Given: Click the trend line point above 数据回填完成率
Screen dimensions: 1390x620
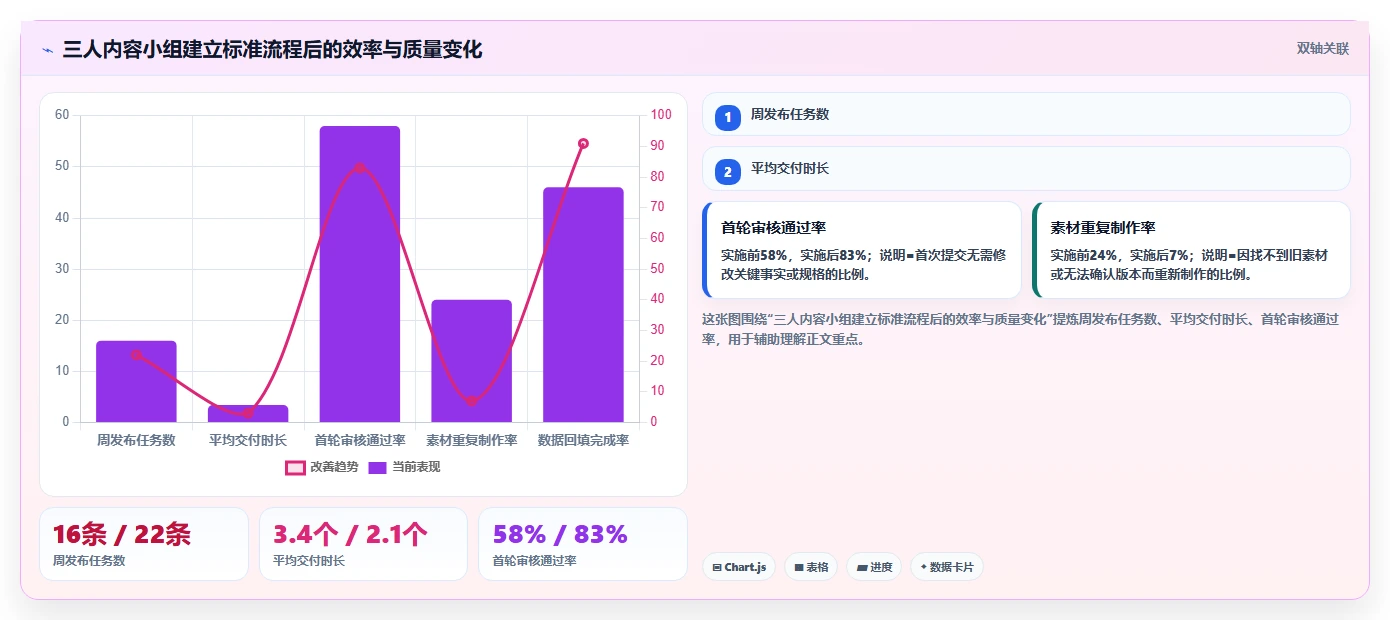Looking at the screenshot, I should (583, 144).
